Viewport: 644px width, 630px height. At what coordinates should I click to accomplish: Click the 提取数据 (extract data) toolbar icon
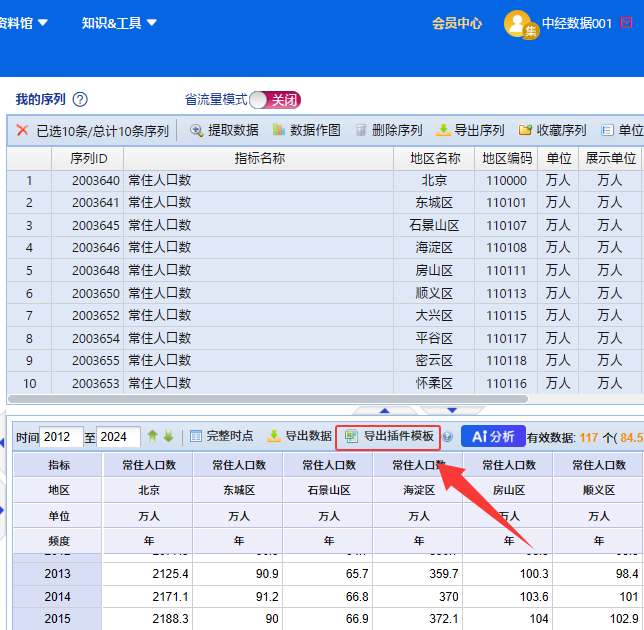point(197,130)
